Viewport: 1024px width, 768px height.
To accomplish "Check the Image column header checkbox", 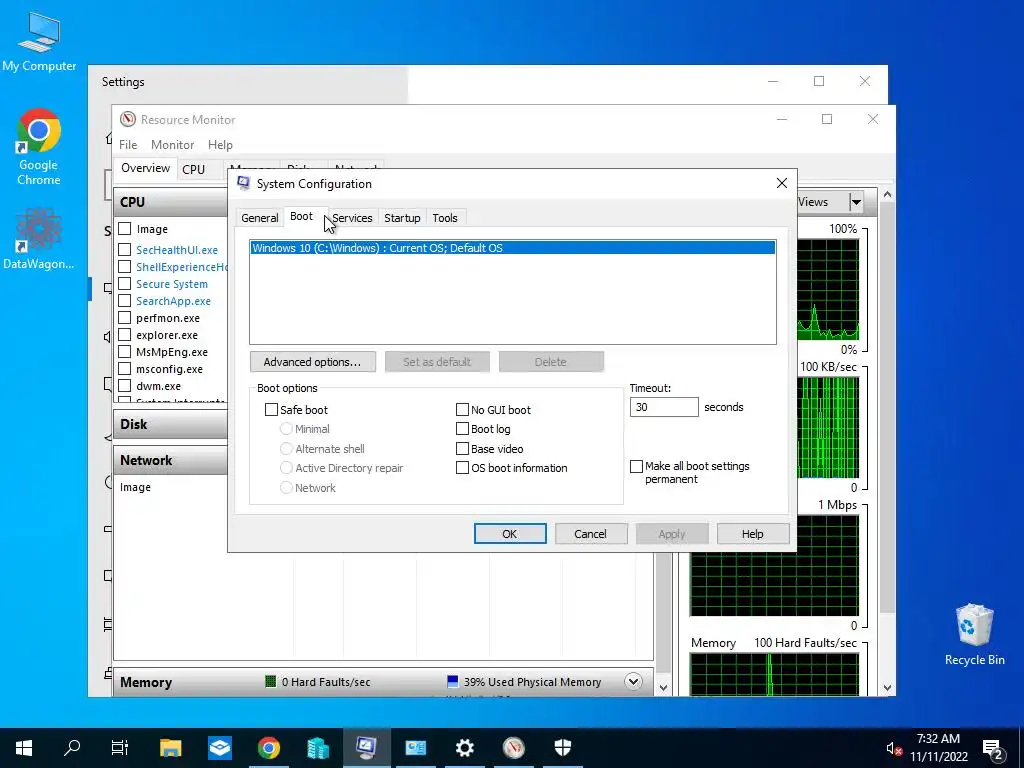I will (125, 229).
